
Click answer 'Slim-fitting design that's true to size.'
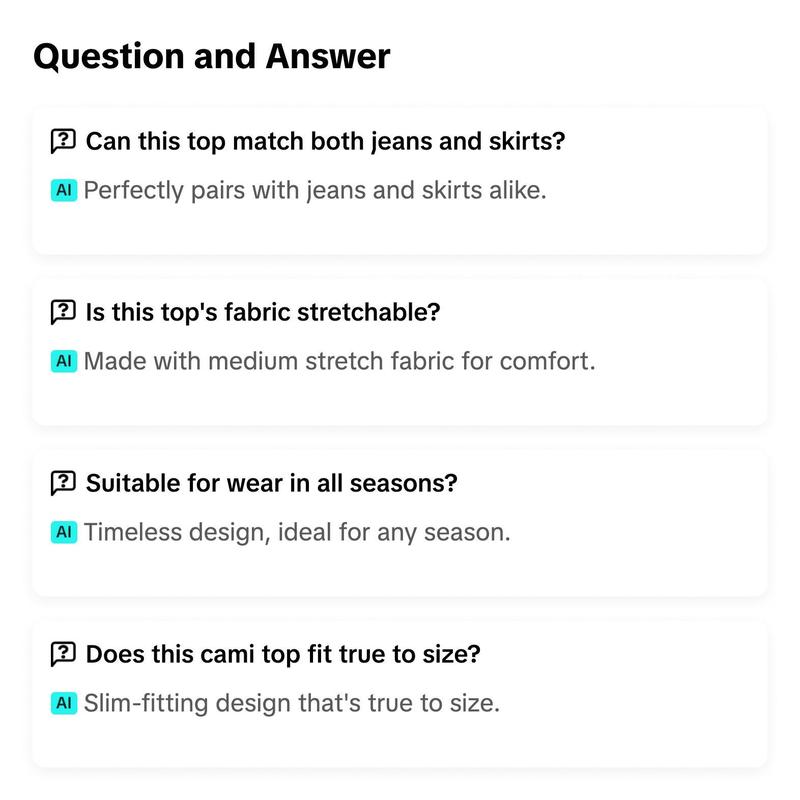[x=291, y=704]
